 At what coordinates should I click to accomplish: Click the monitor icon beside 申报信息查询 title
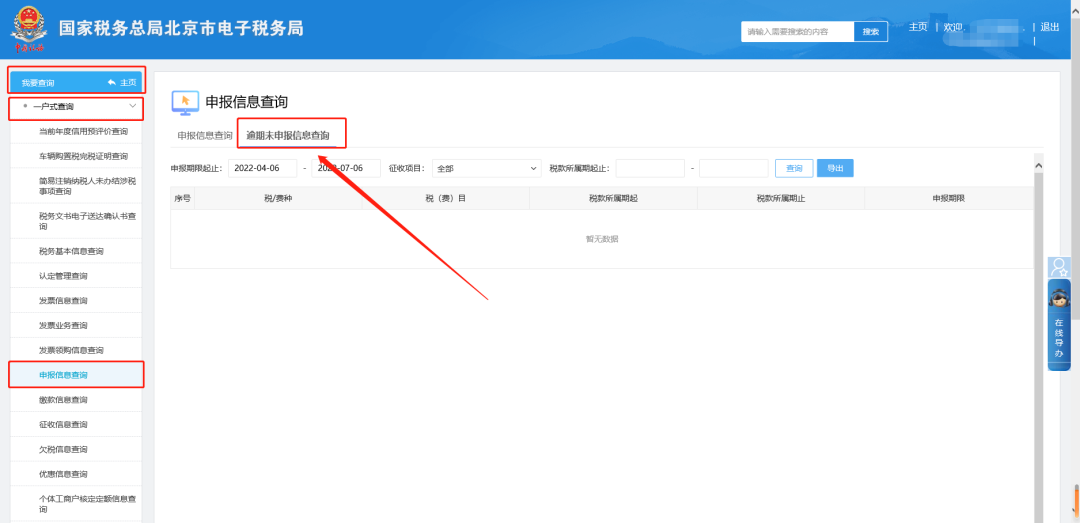point(185,102)
